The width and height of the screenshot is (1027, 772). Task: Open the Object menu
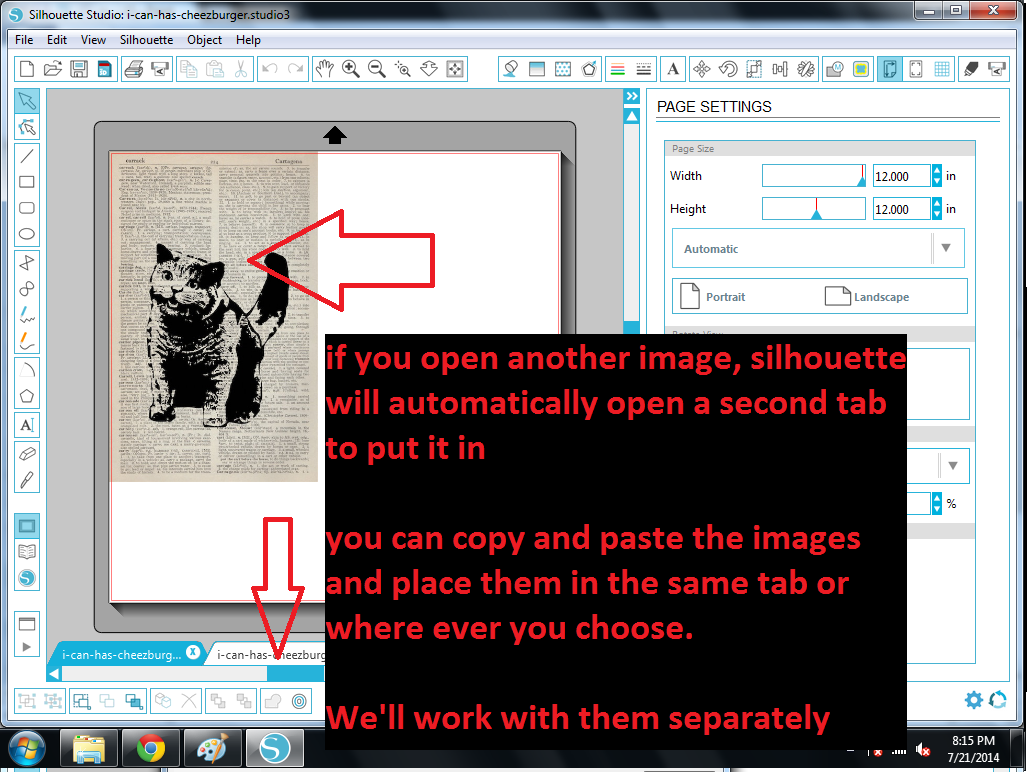[x=204, y=40]
